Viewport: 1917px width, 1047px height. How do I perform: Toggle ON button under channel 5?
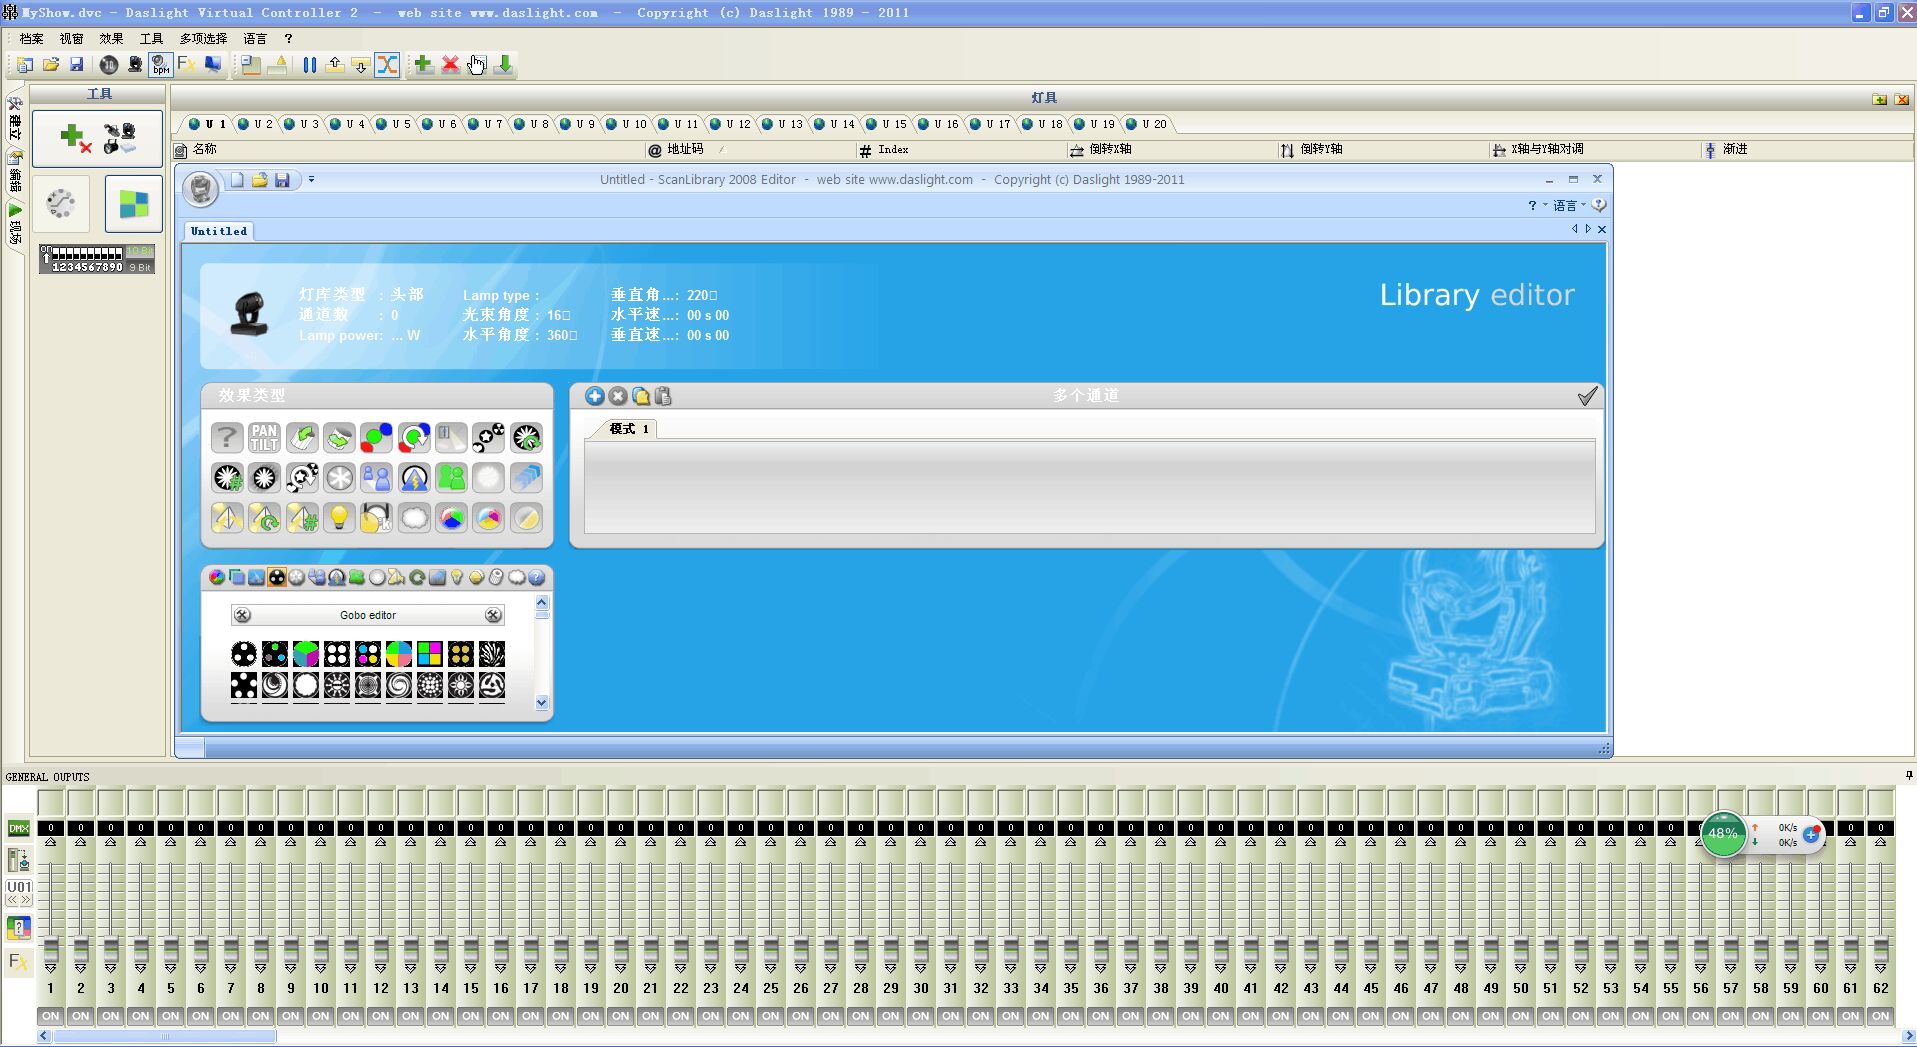171,1016
